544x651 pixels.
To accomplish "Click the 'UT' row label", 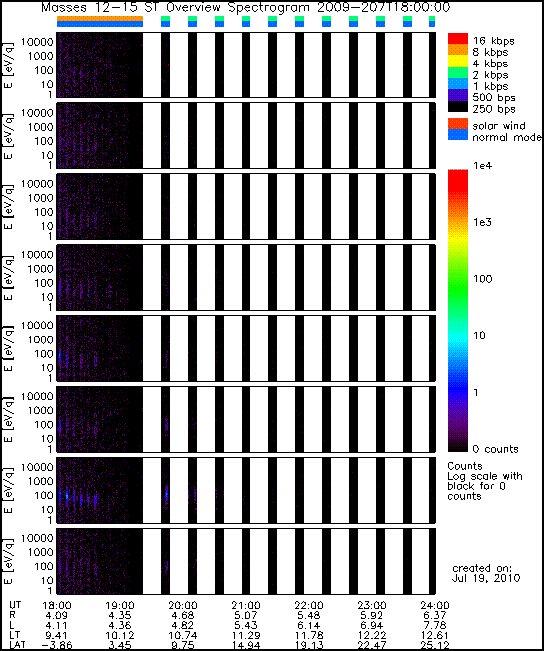I will (15, 605).
